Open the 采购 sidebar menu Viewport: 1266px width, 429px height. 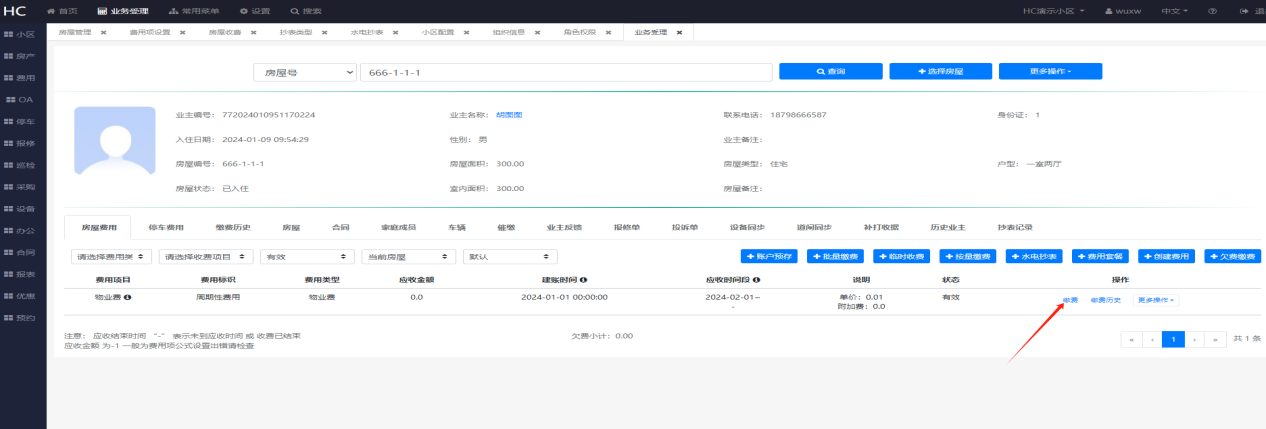click(x=20, y=187)
